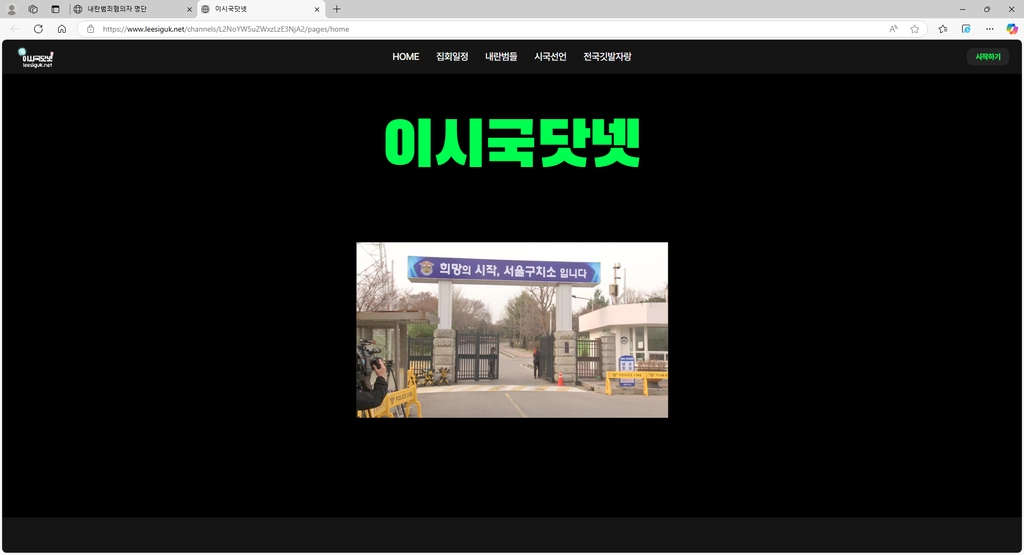Open 전국깃발자랑 menu item
This screenshot has width=1024, height=555.
(x=607, y=57)
